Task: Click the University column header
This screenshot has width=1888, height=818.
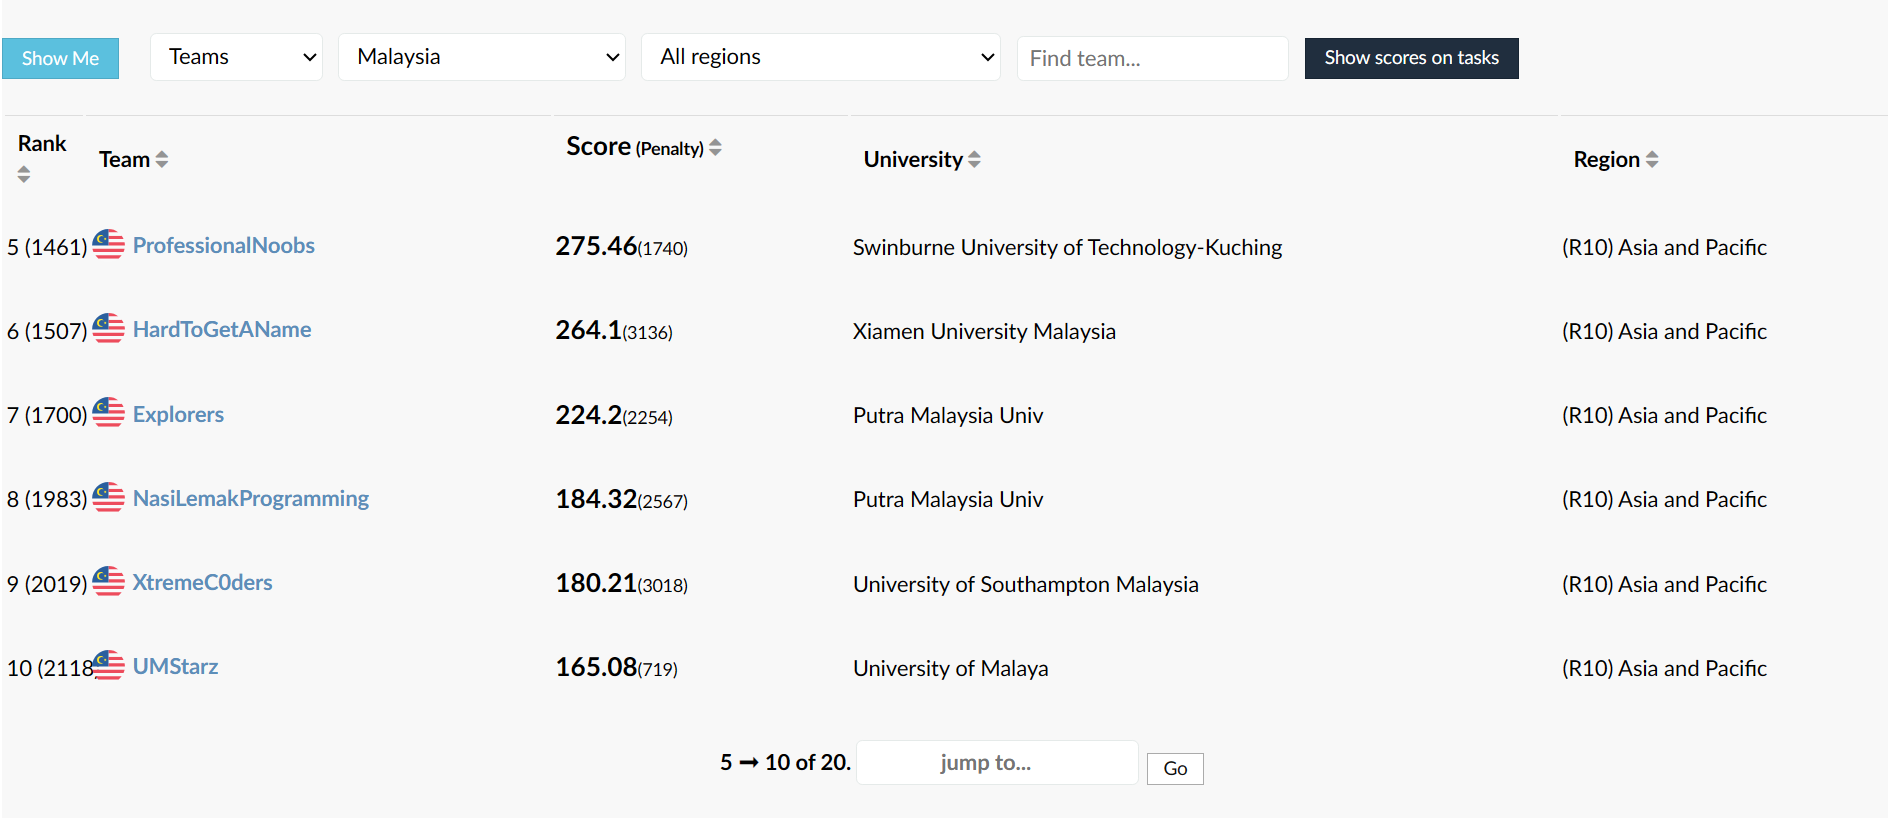Action: [x=921, y=159]
